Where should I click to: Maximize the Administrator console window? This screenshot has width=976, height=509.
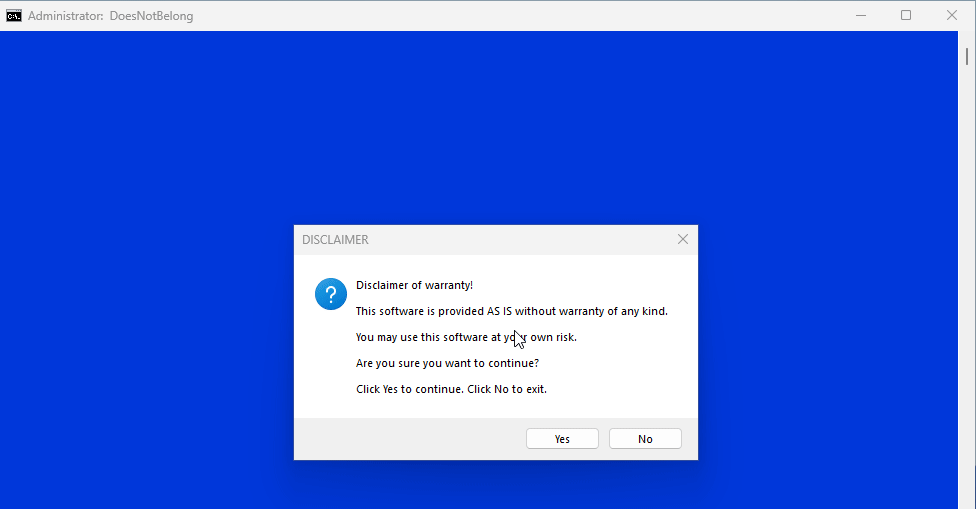[x=906, y=16]
